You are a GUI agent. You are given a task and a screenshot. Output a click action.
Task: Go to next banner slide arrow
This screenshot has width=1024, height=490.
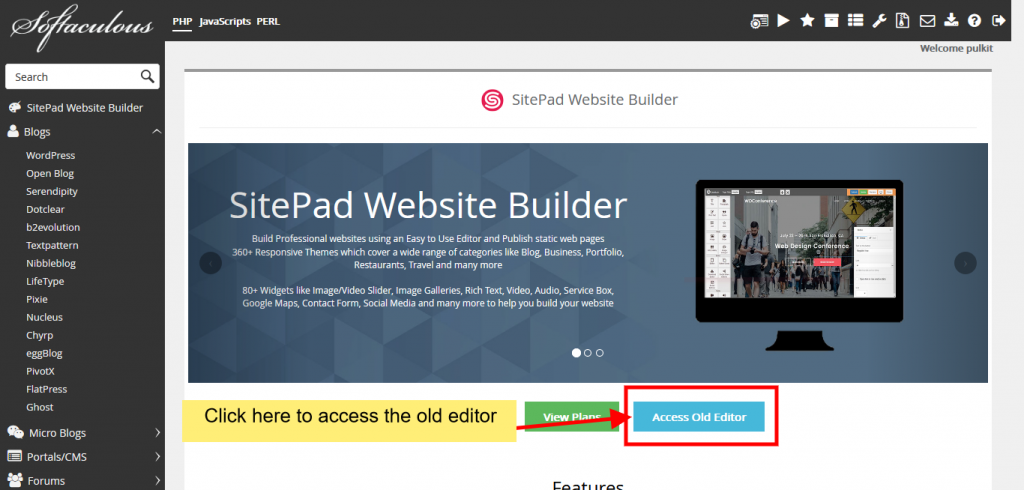965,263
